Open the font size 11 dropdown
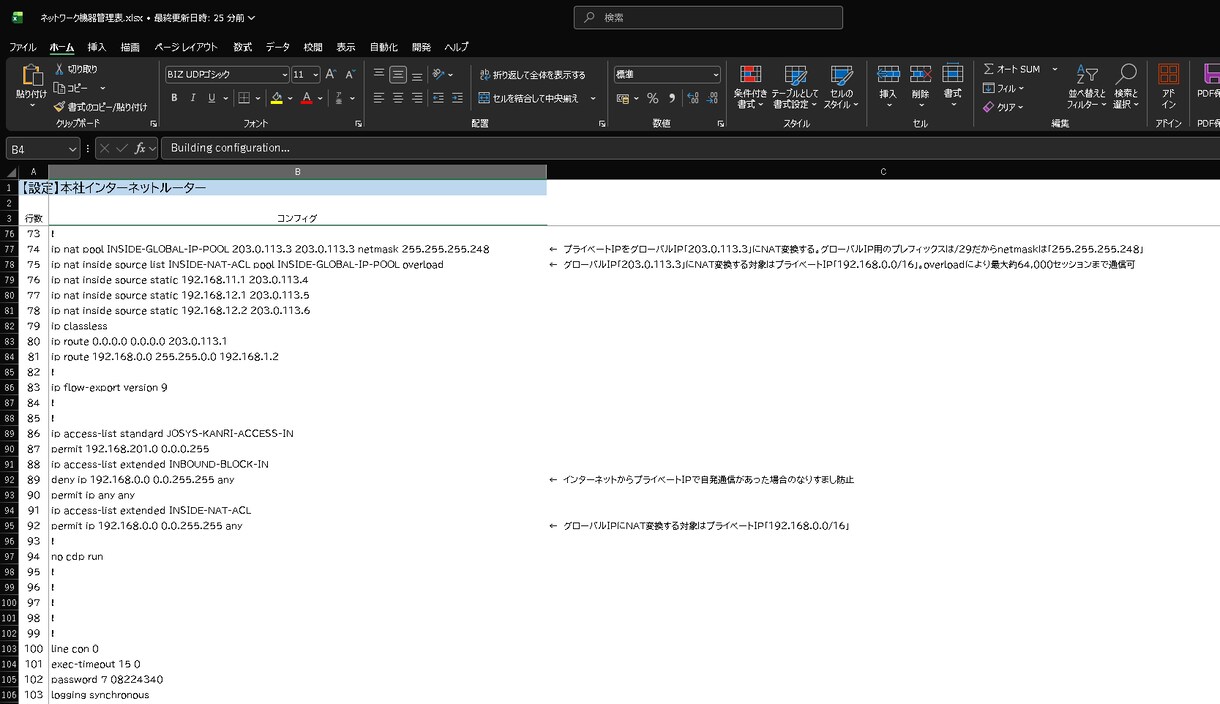1220x704 pixels. [x=316, y=75]
